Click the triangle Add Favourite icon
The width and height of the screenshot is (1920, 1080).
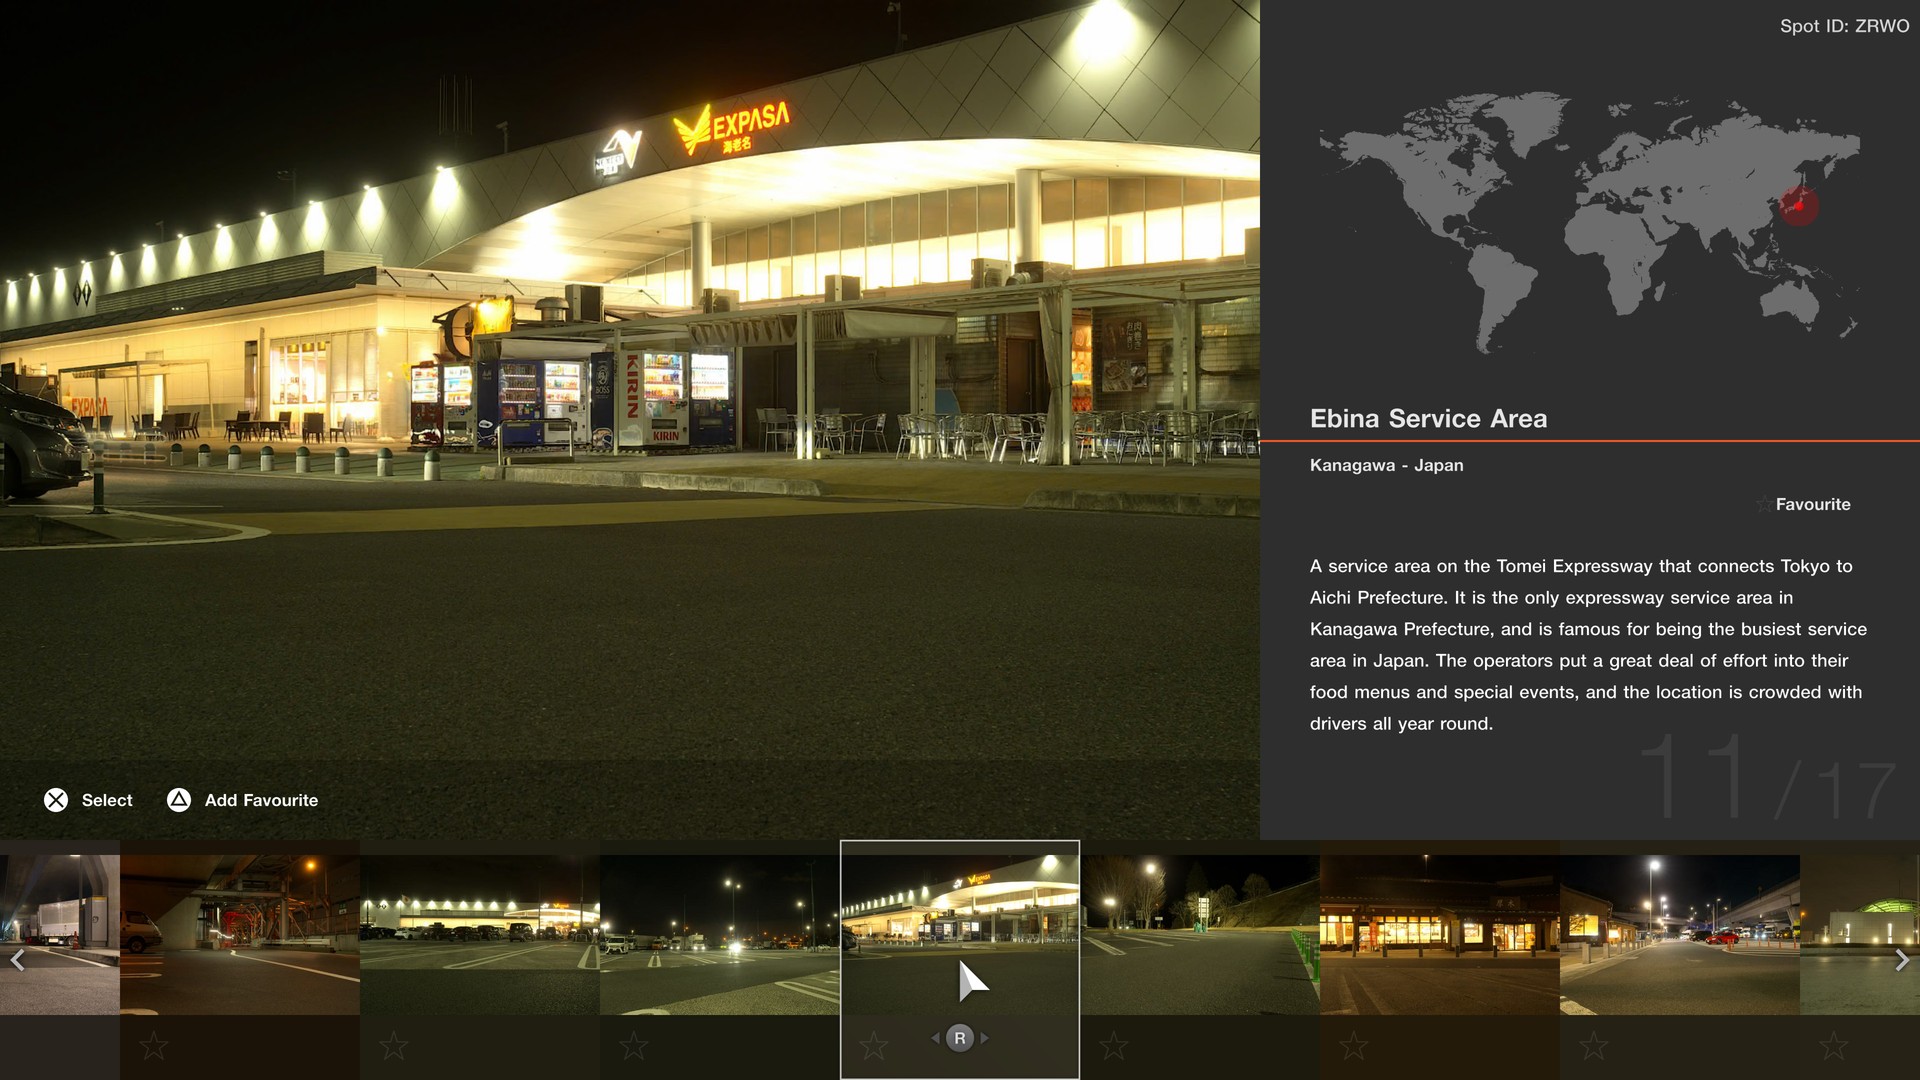[178, 800]
